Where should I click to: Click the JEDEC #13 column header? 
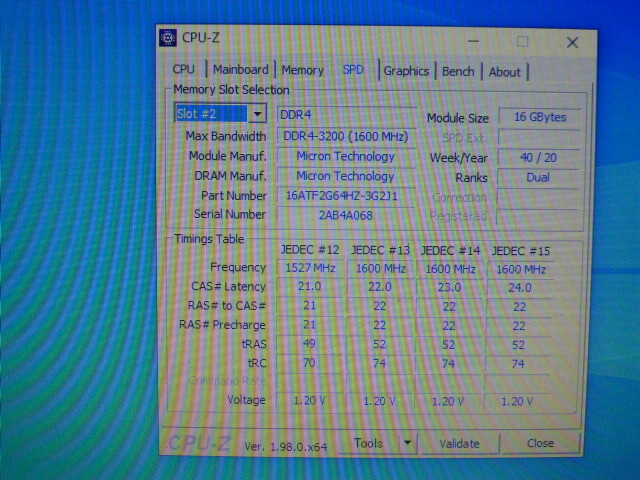pyautogui.click(x=380, y=250)
